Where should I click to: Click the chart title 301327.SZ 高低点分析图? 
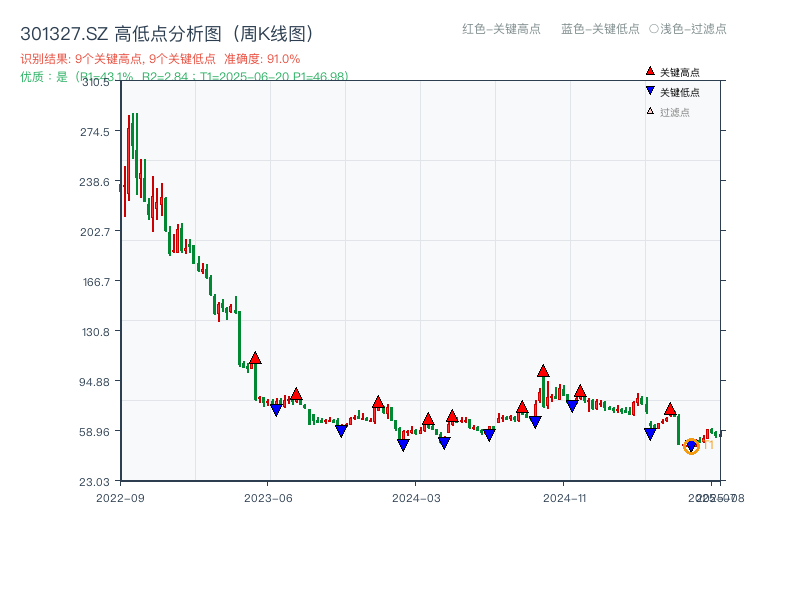166,34
